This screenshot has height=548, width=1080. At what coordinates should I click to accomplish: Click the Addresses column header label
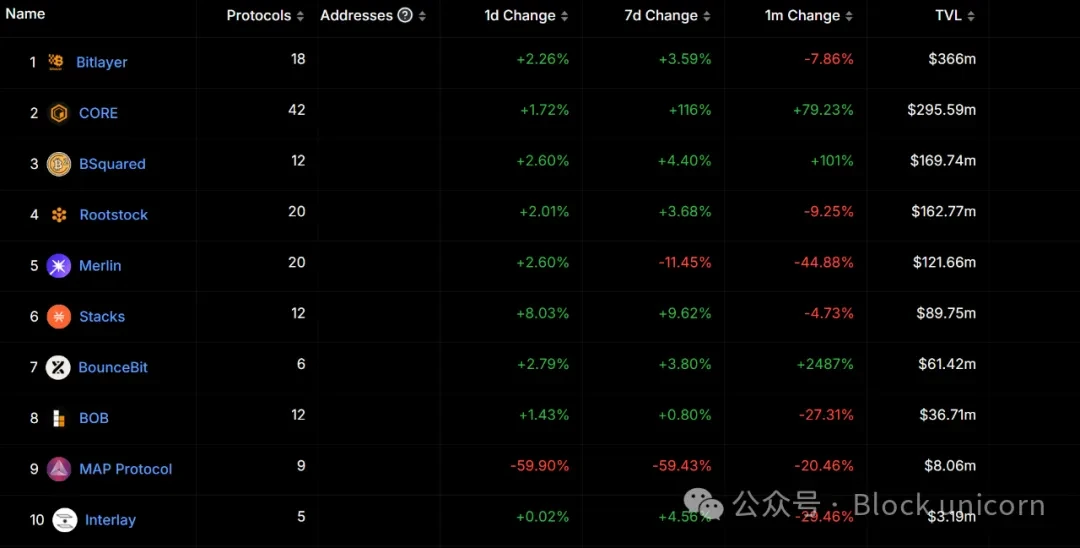click(356, 15)
